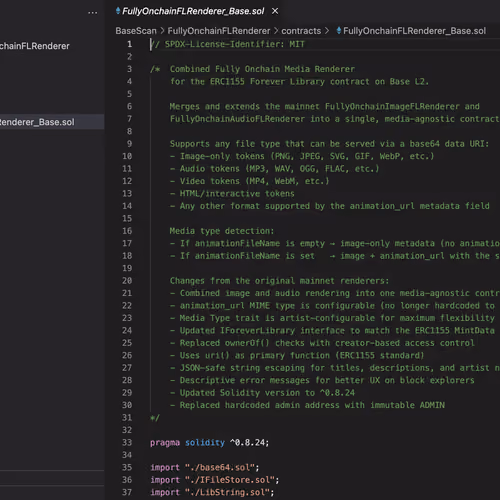The width and height of the screenshot is (500, 500).
Task: Place cursor on SPDX-License-Identifier comment line
Action: 227,44
